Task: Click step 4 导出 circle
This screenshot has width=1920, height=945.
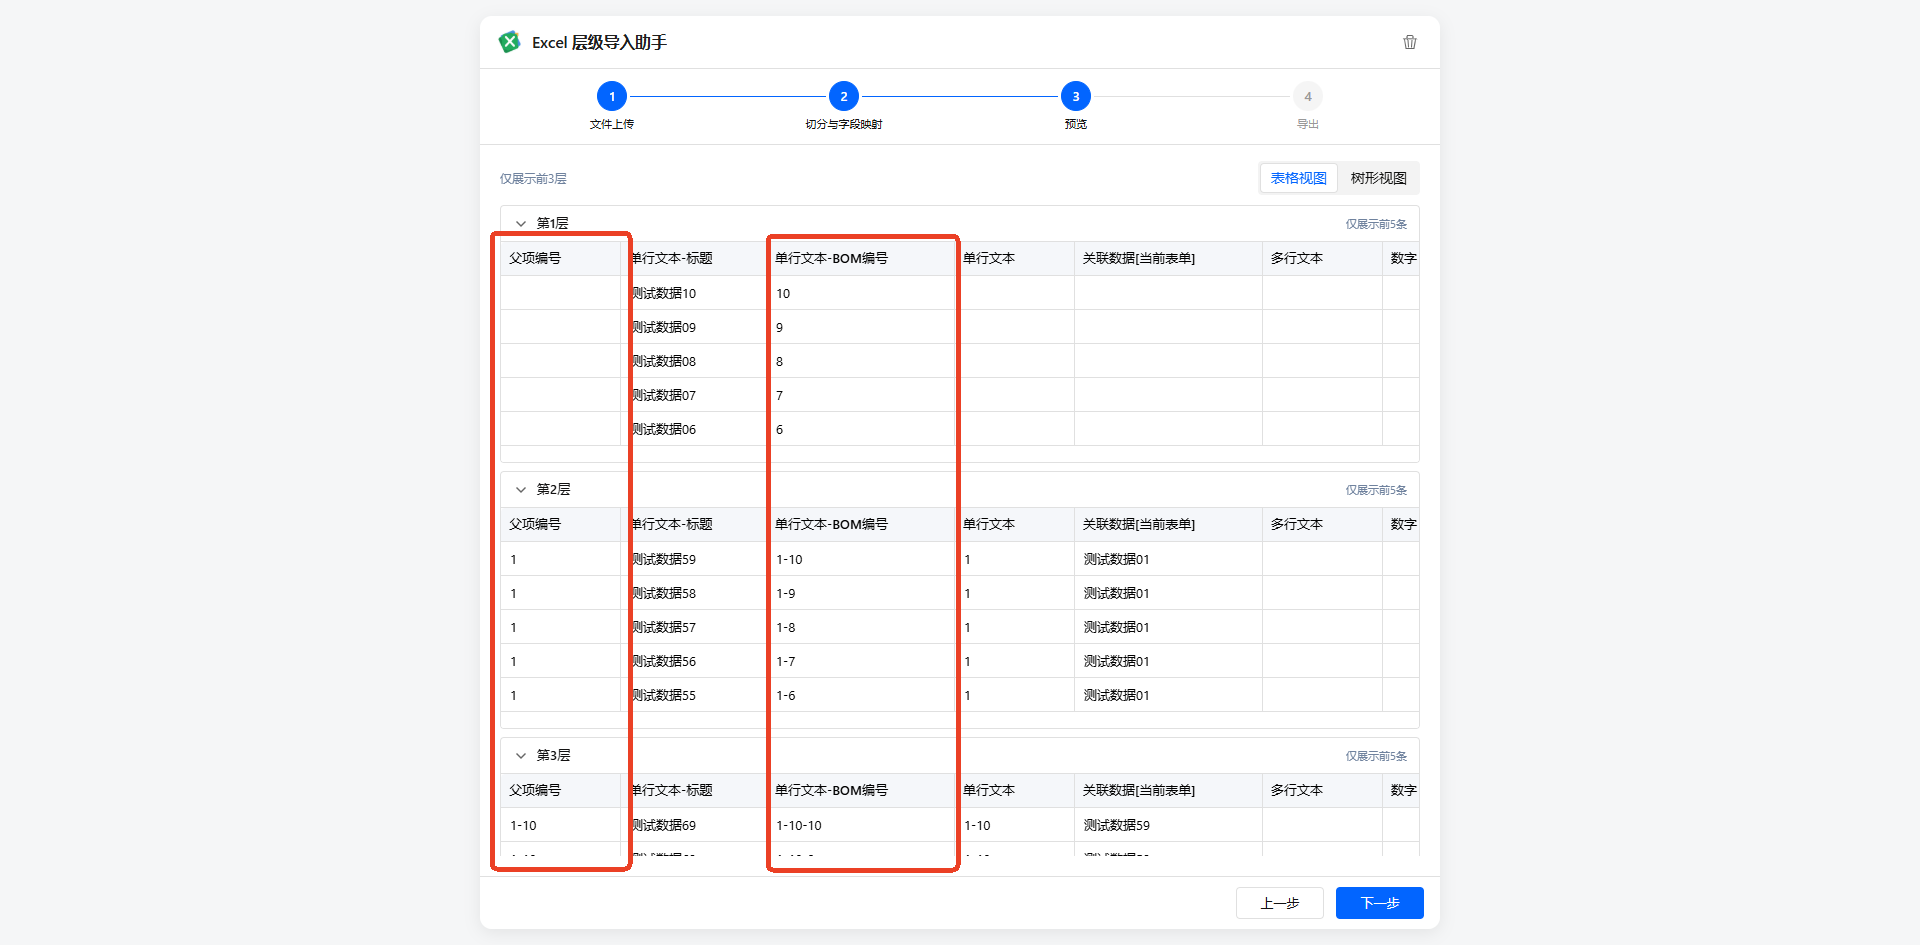Action: pyautogui.click(x=1308, y=97)
